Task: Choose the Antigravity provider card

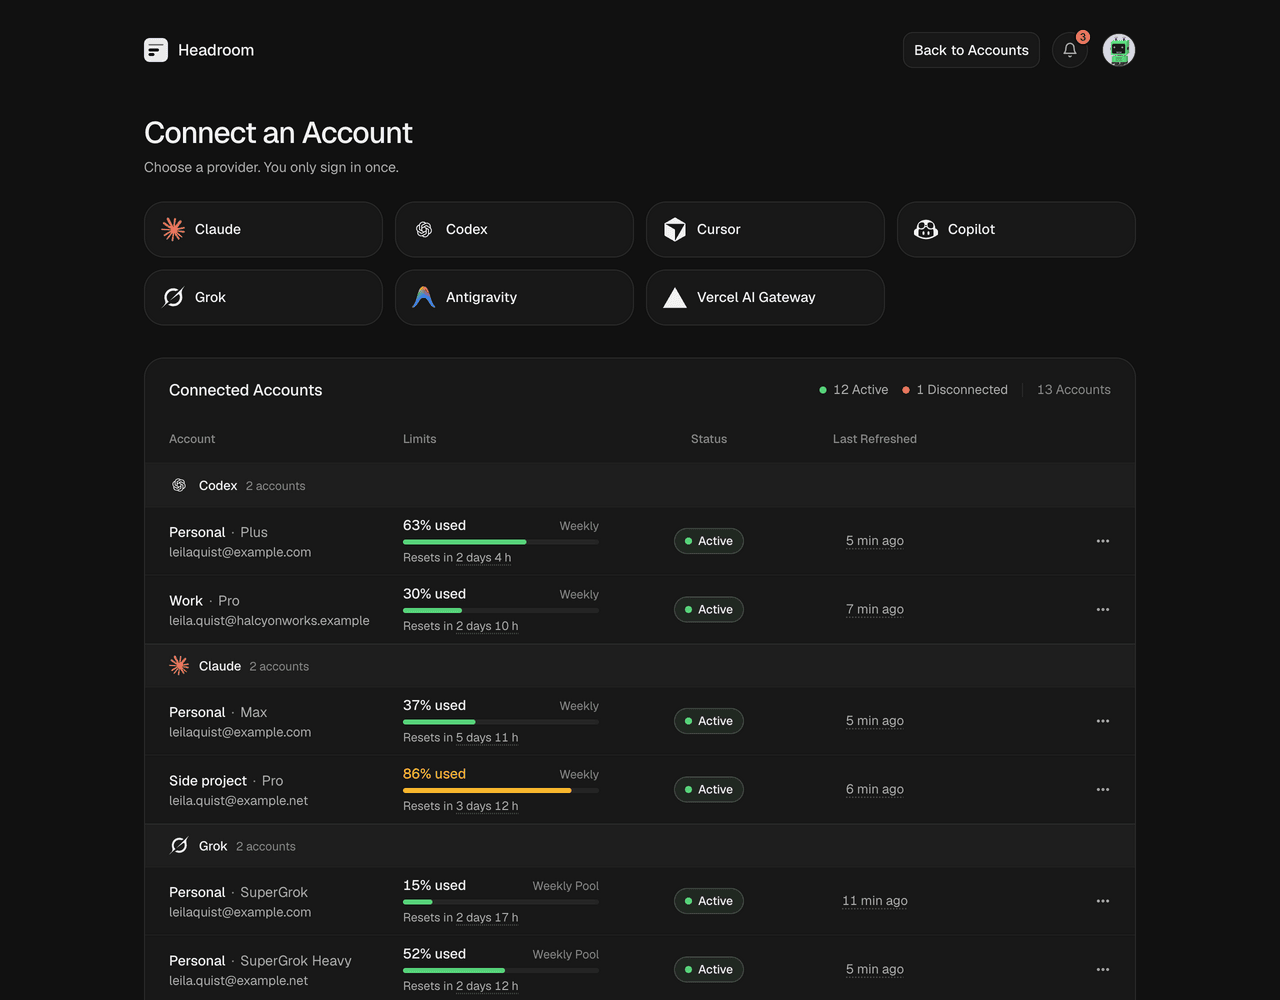Action: pyautogui.click(x=514, y=298)
